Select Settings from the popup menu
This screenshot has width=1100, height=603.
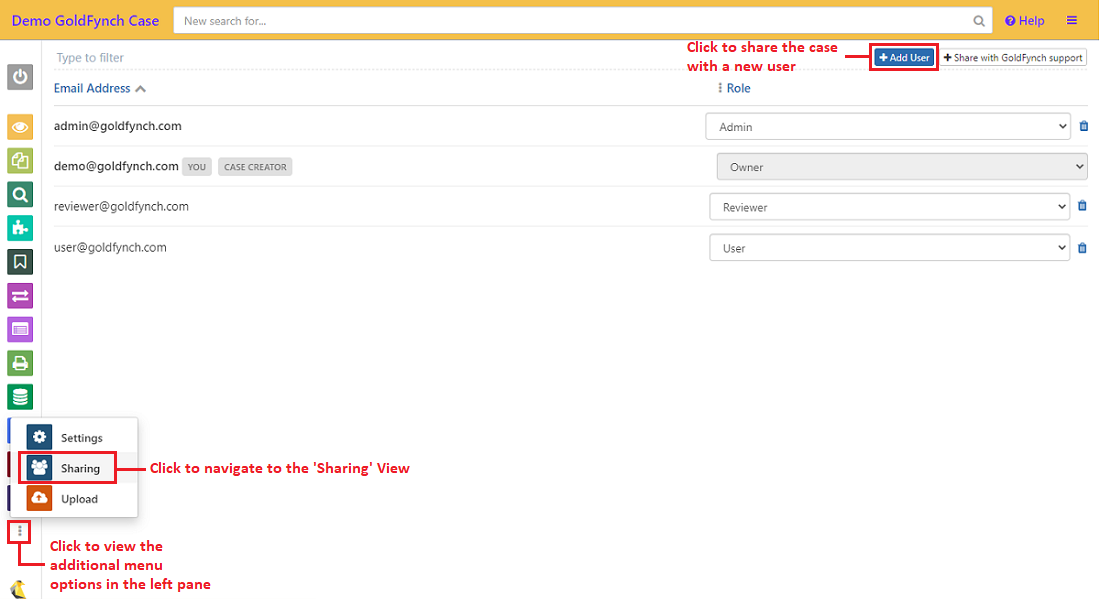(81, 438)
